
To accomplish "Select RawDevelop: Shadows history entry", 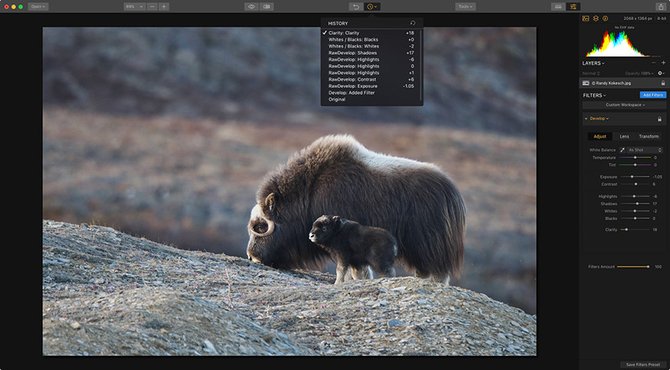I will point(372,53).
